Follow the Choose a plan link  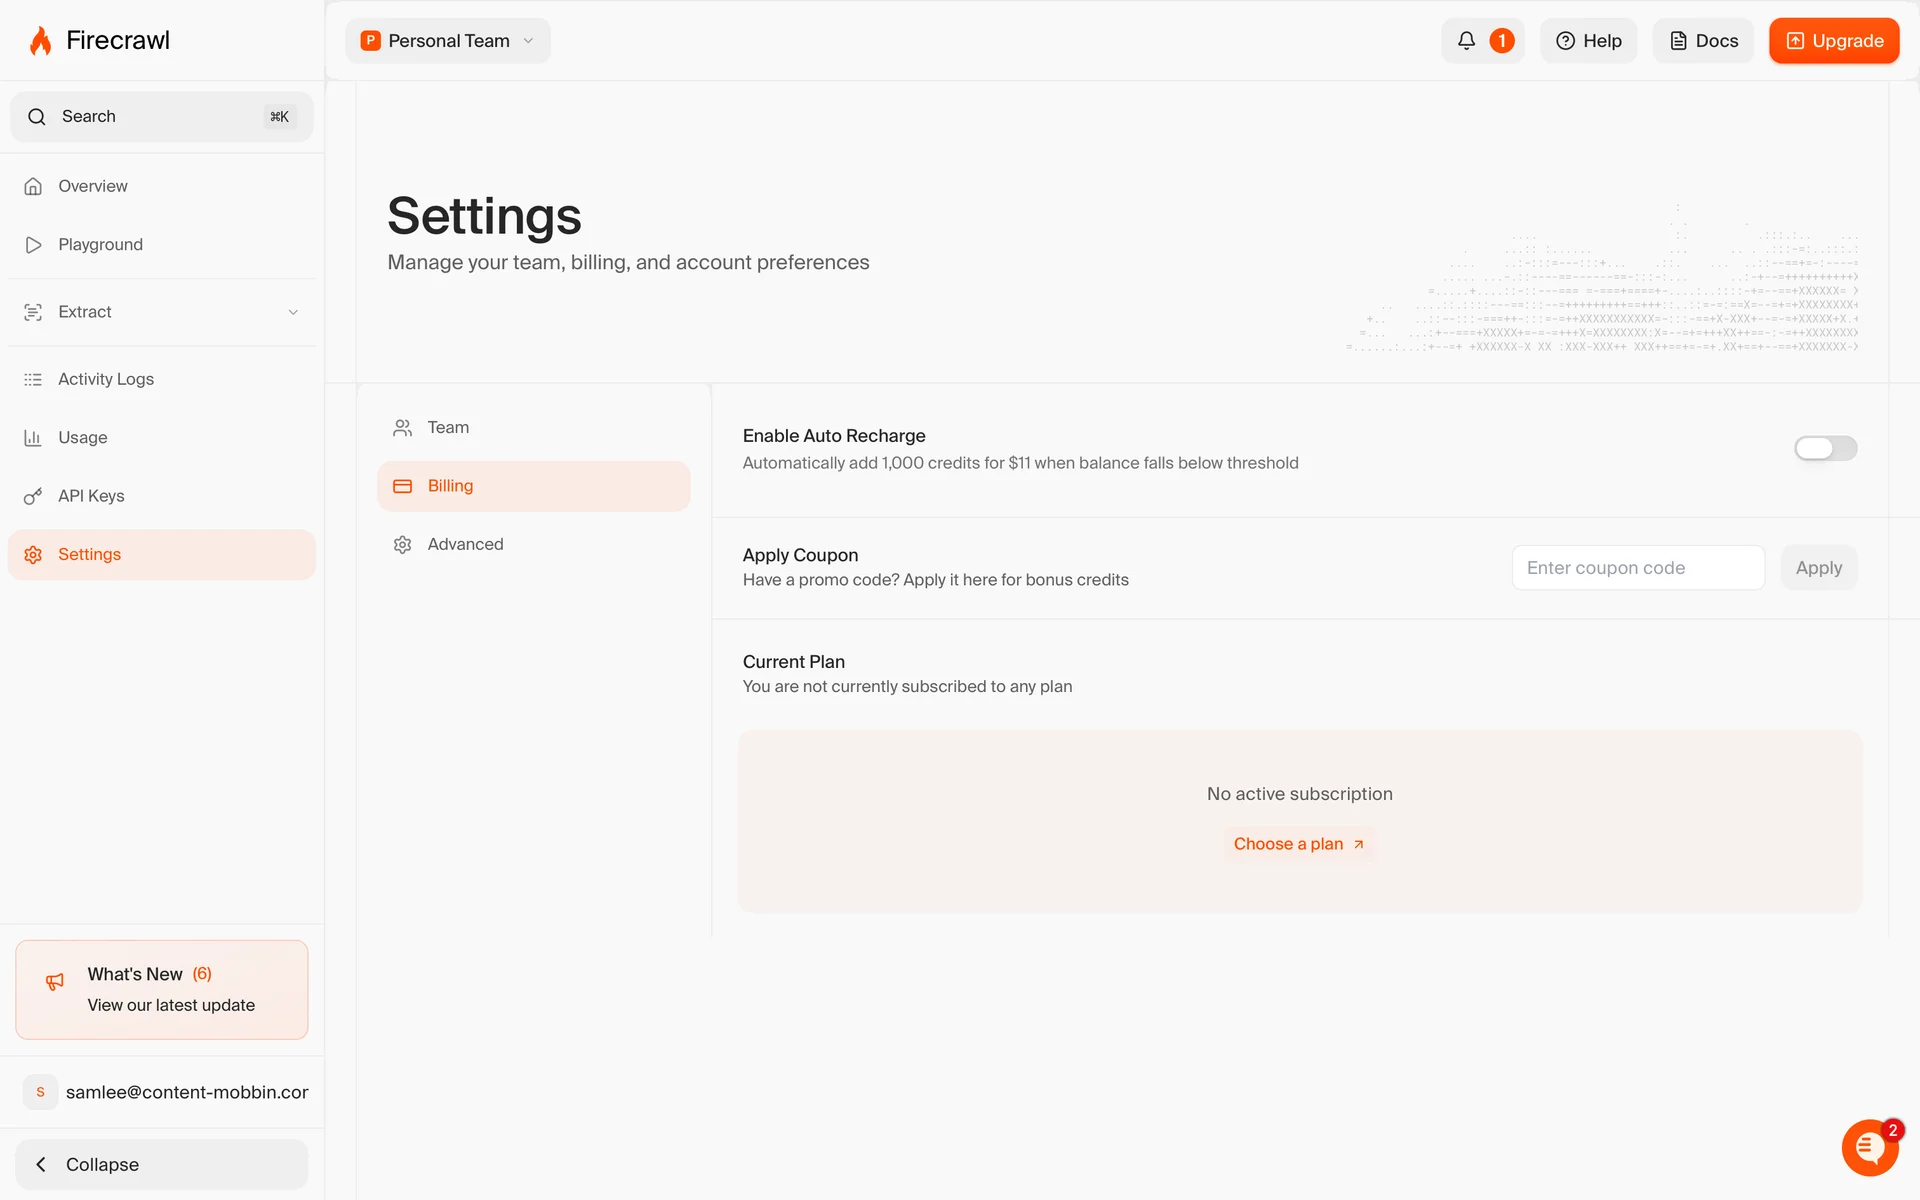coord(1298,844)
